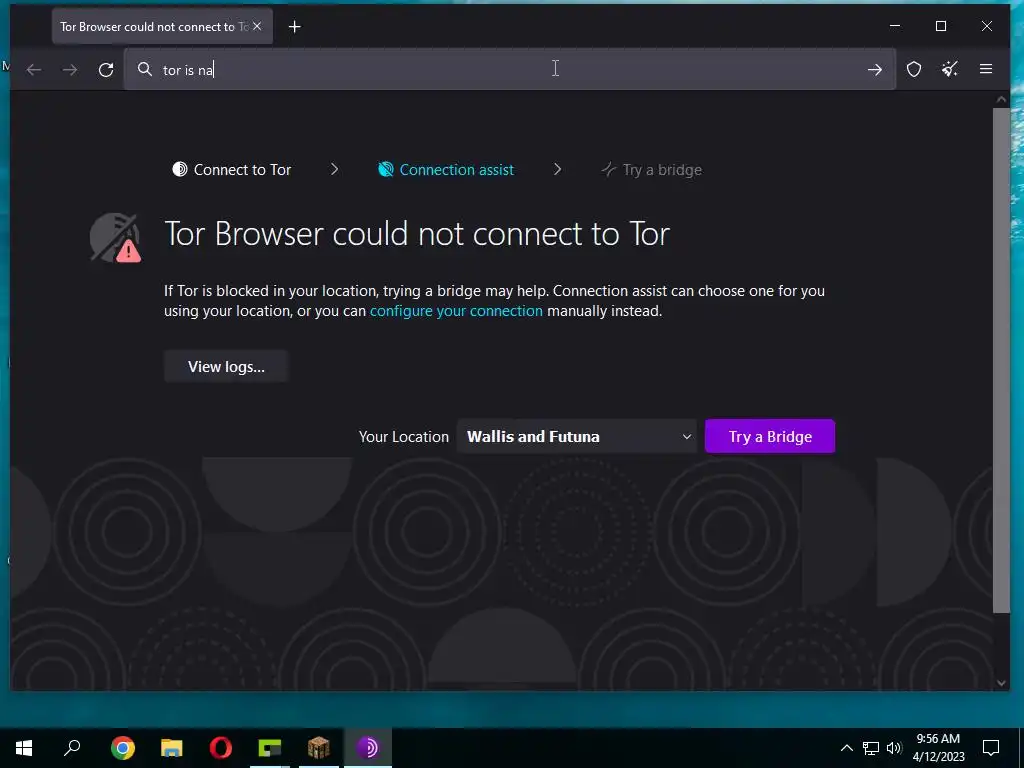Expand the Your Location dropdown
The width and height of the screenshot is (1024, 768).
(578, 436)
